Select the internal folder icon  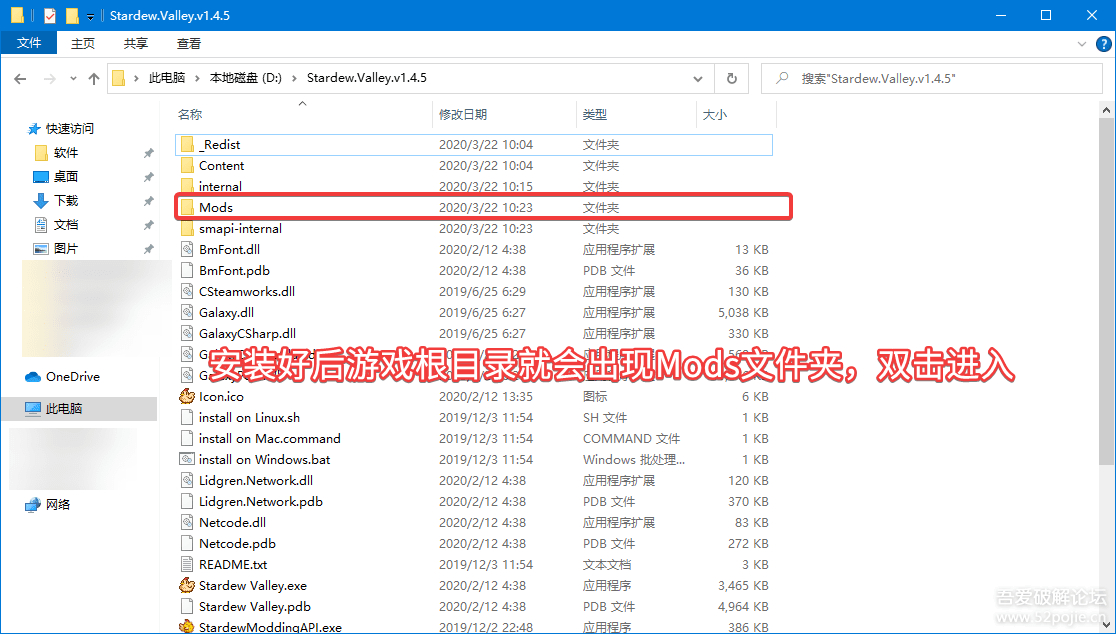click(187, 186)
